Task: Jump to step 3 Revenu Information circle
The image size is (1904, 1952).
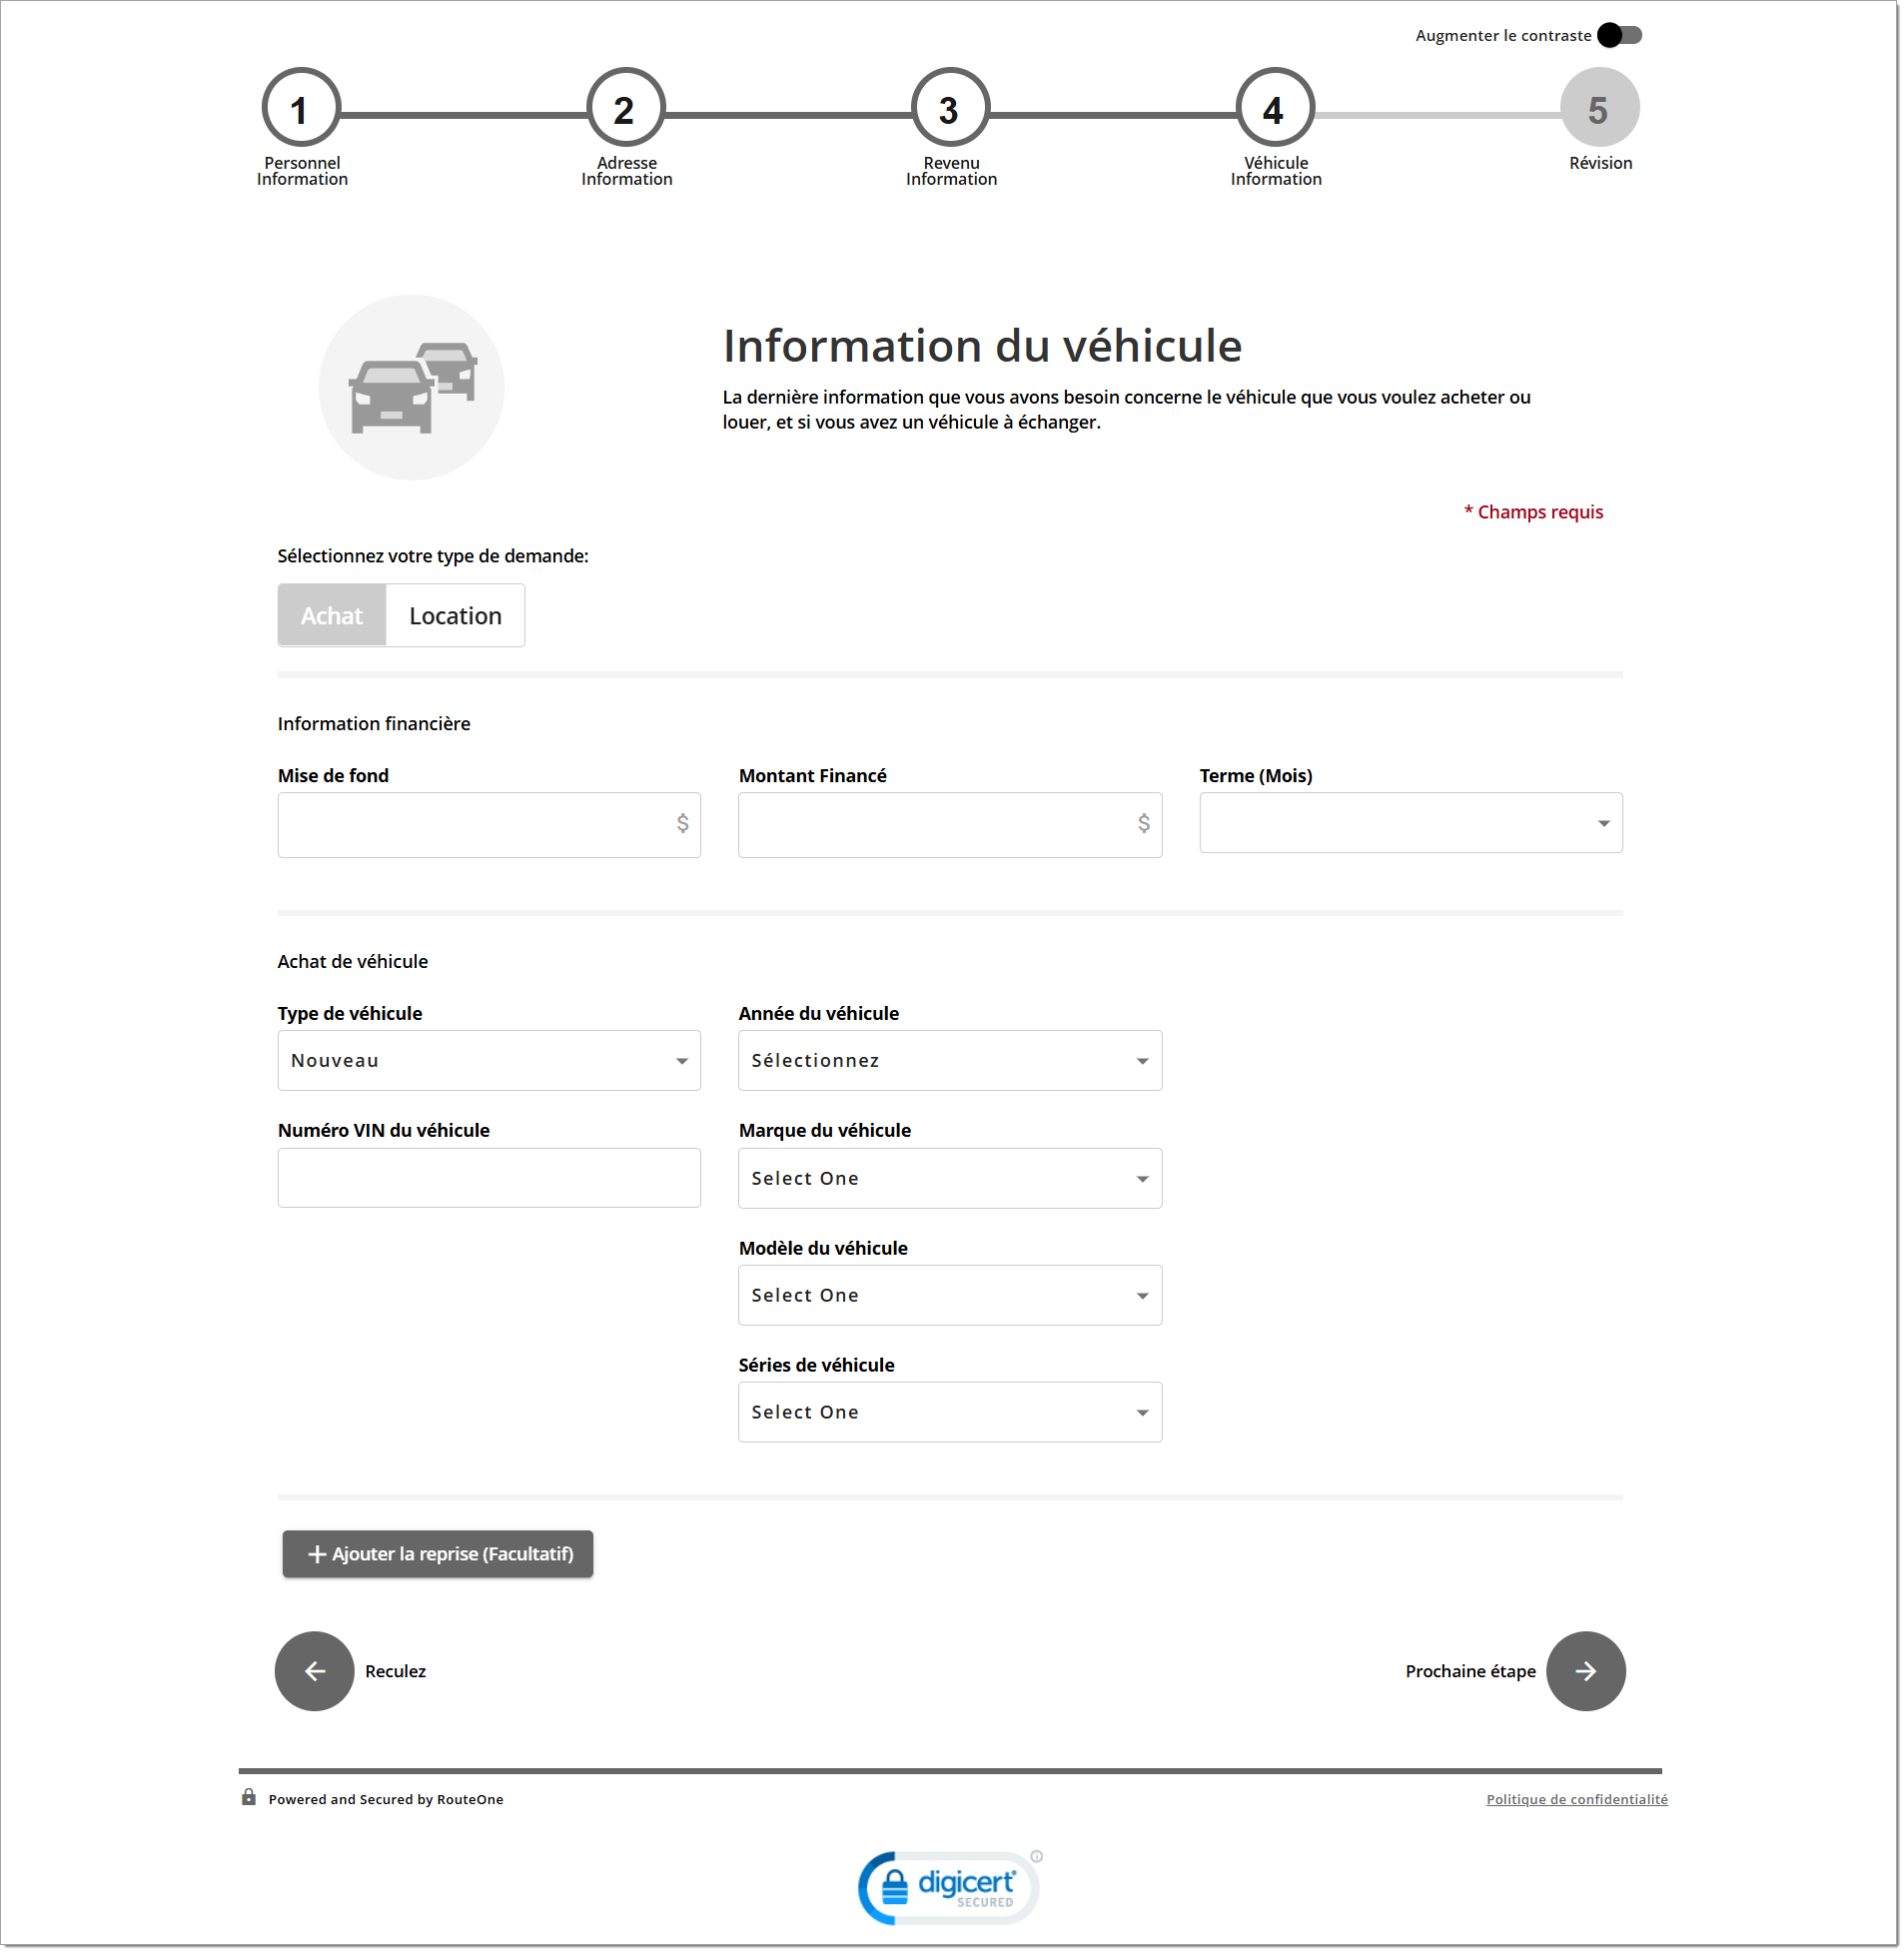Action: coord(950,109)
